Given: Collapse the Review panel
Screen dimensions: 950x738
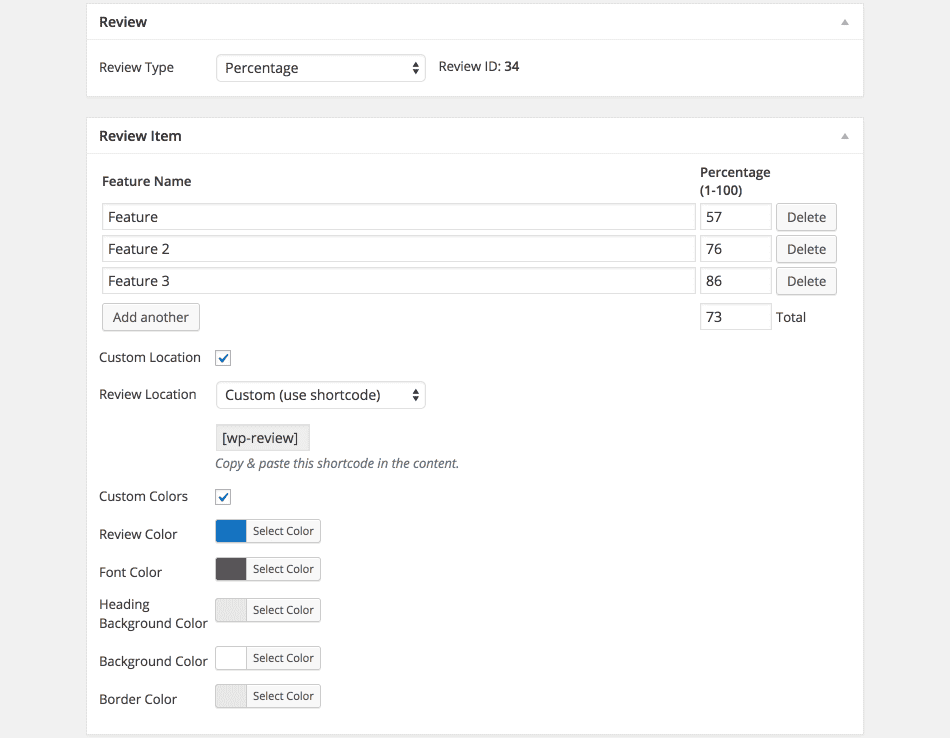Looking at the screenshot, I should tap(843, 21).
